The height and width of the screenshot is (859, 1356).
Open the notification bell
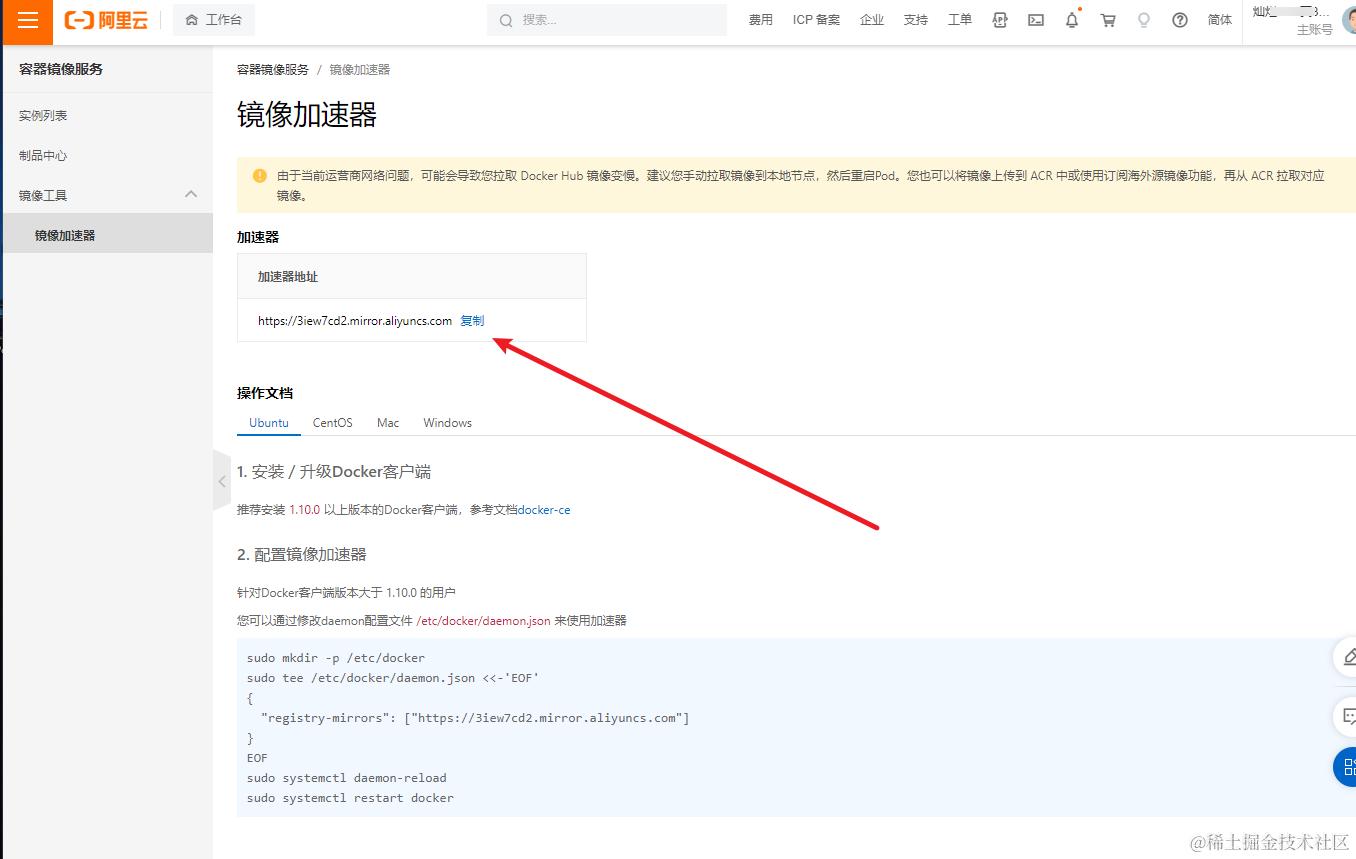1072,20
